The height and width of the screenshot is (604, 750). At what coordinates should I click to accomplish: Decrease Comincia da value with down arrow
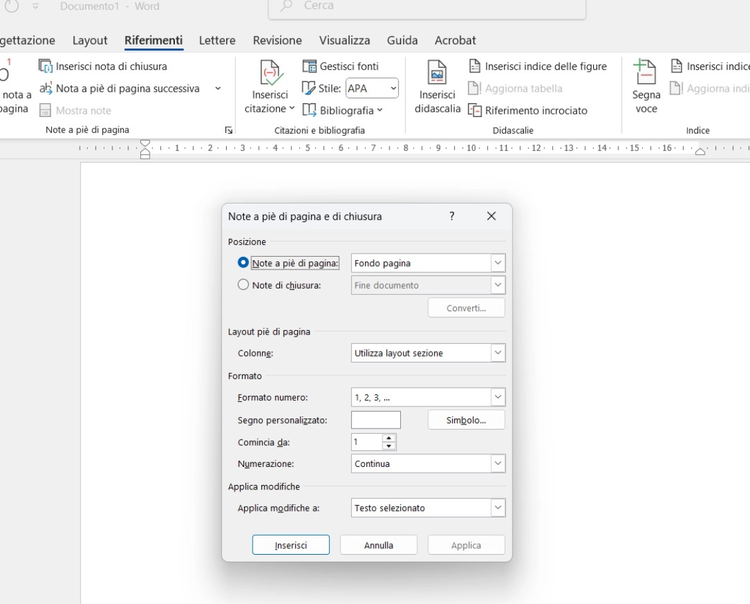[x=389, y=446]
